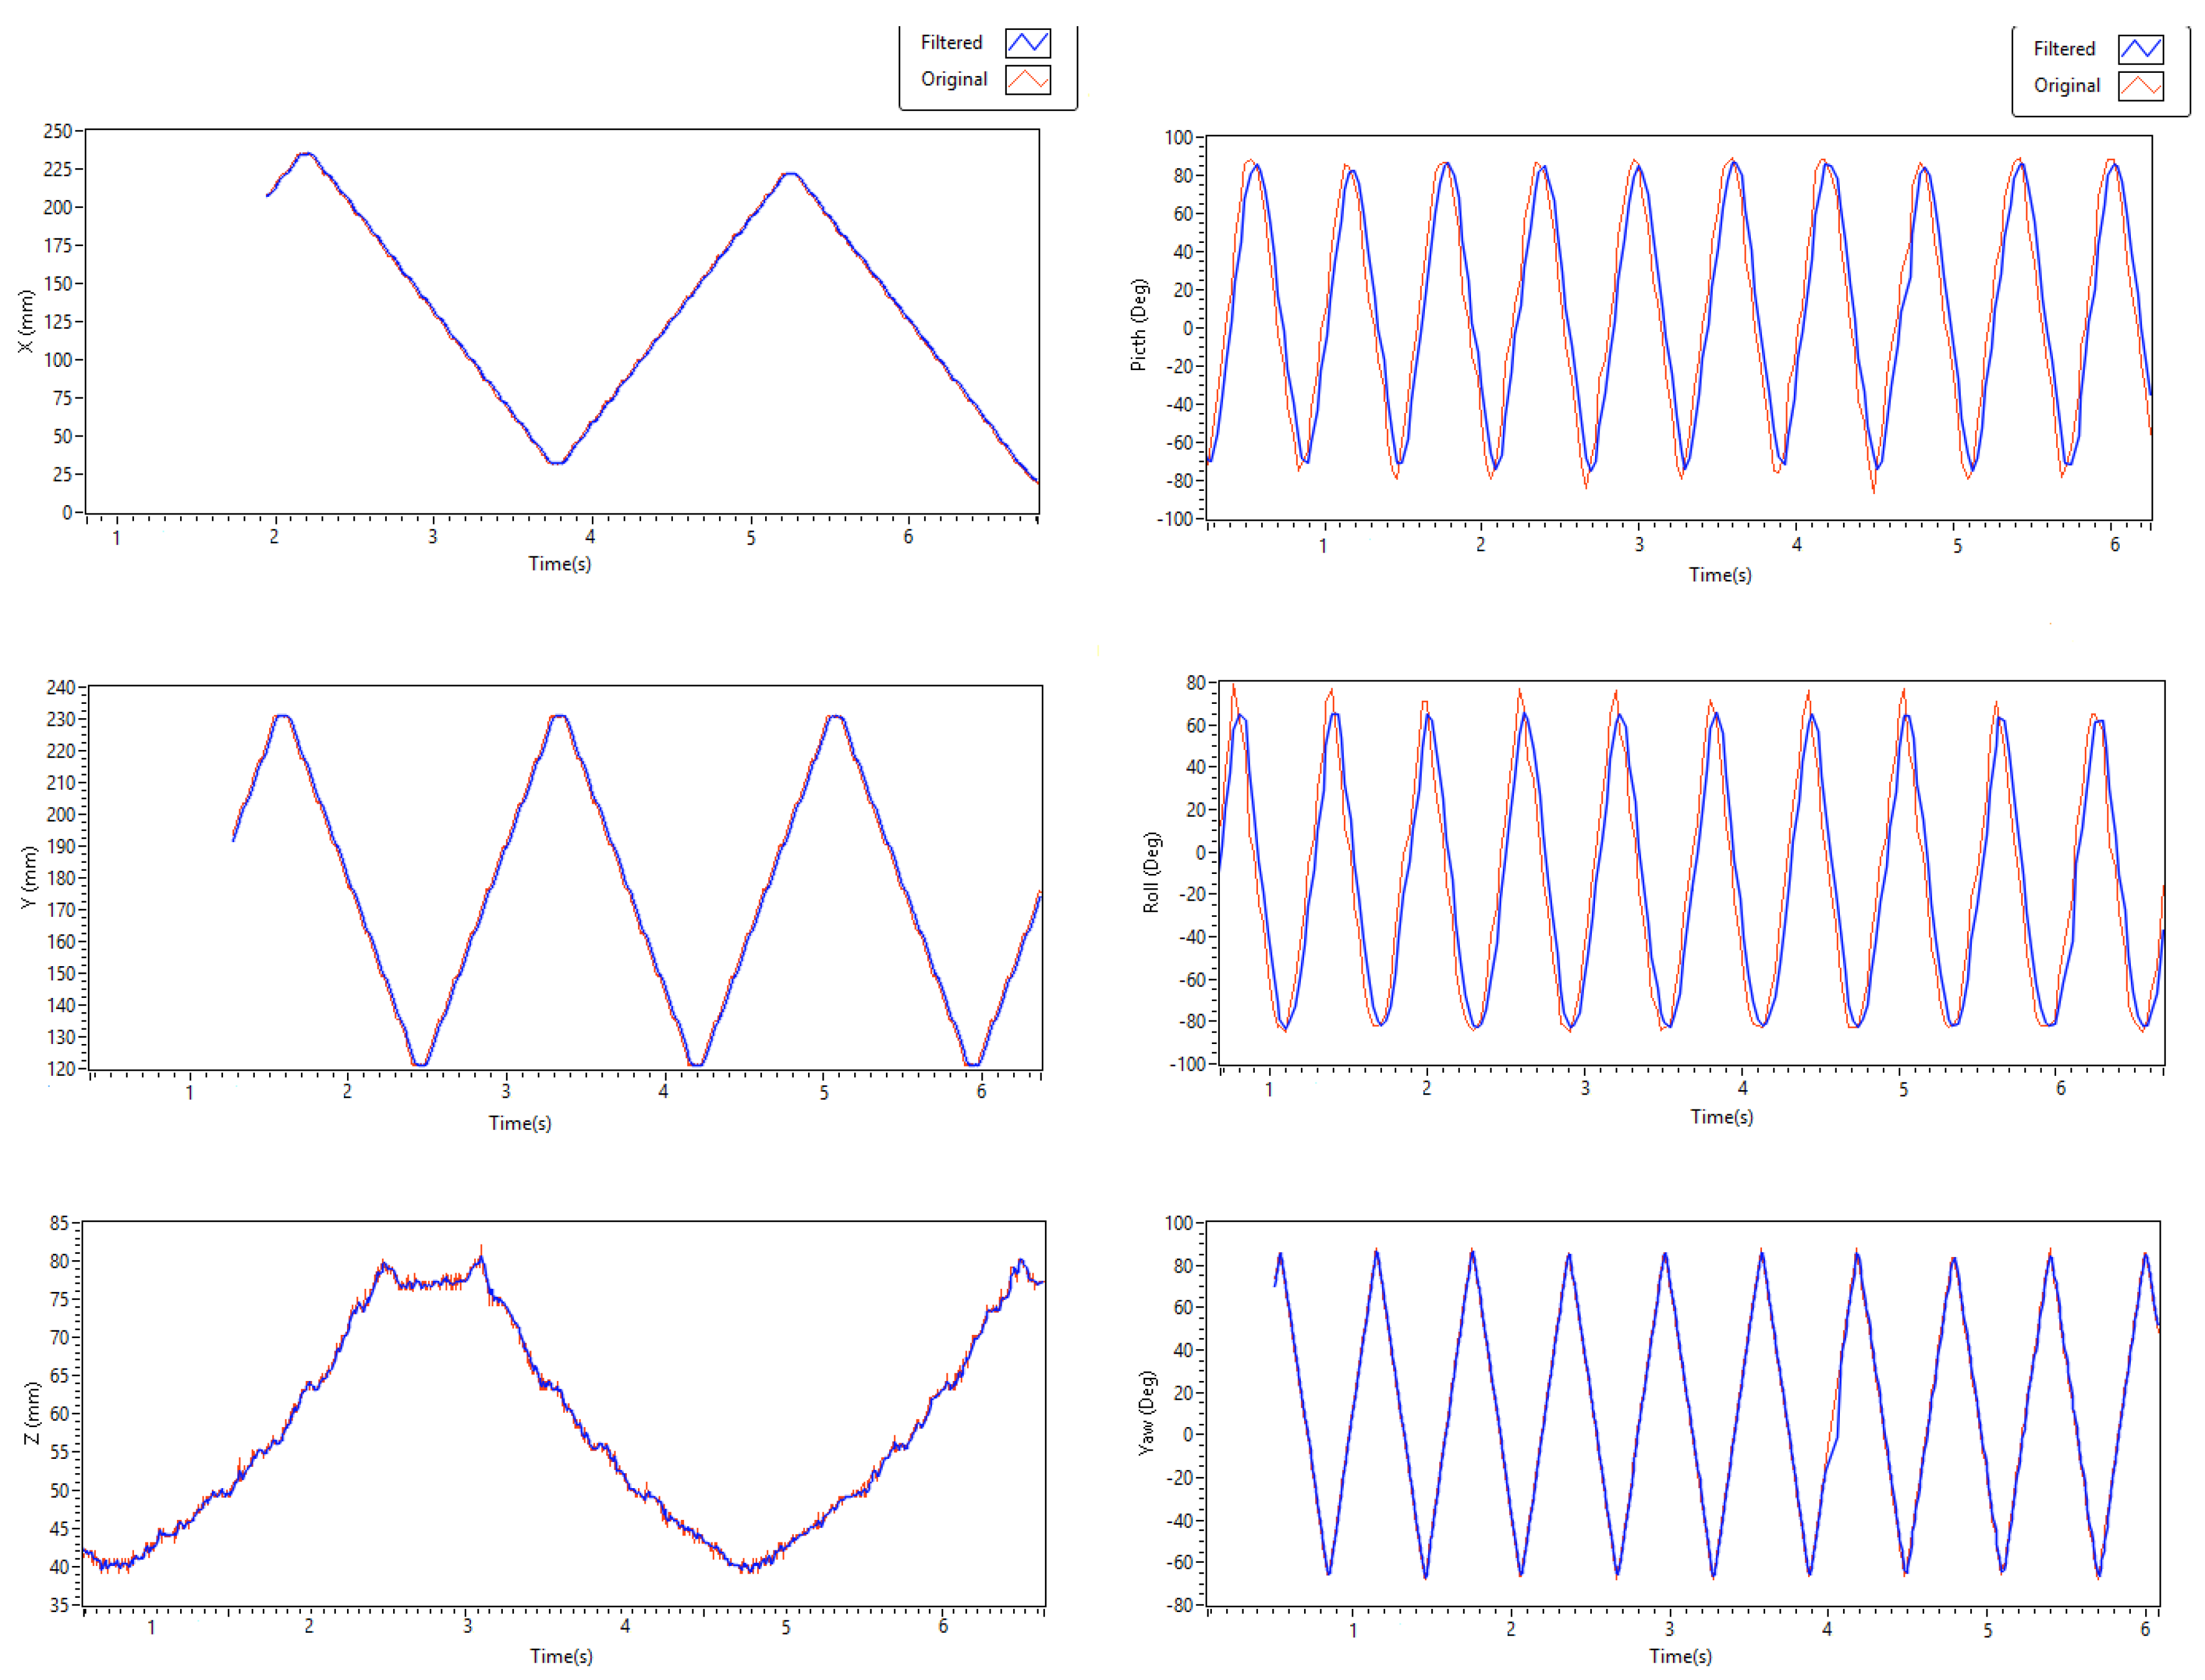
Task: Click the Time(s) label under the Yaw graph
Action: tap(1680, 1656)
